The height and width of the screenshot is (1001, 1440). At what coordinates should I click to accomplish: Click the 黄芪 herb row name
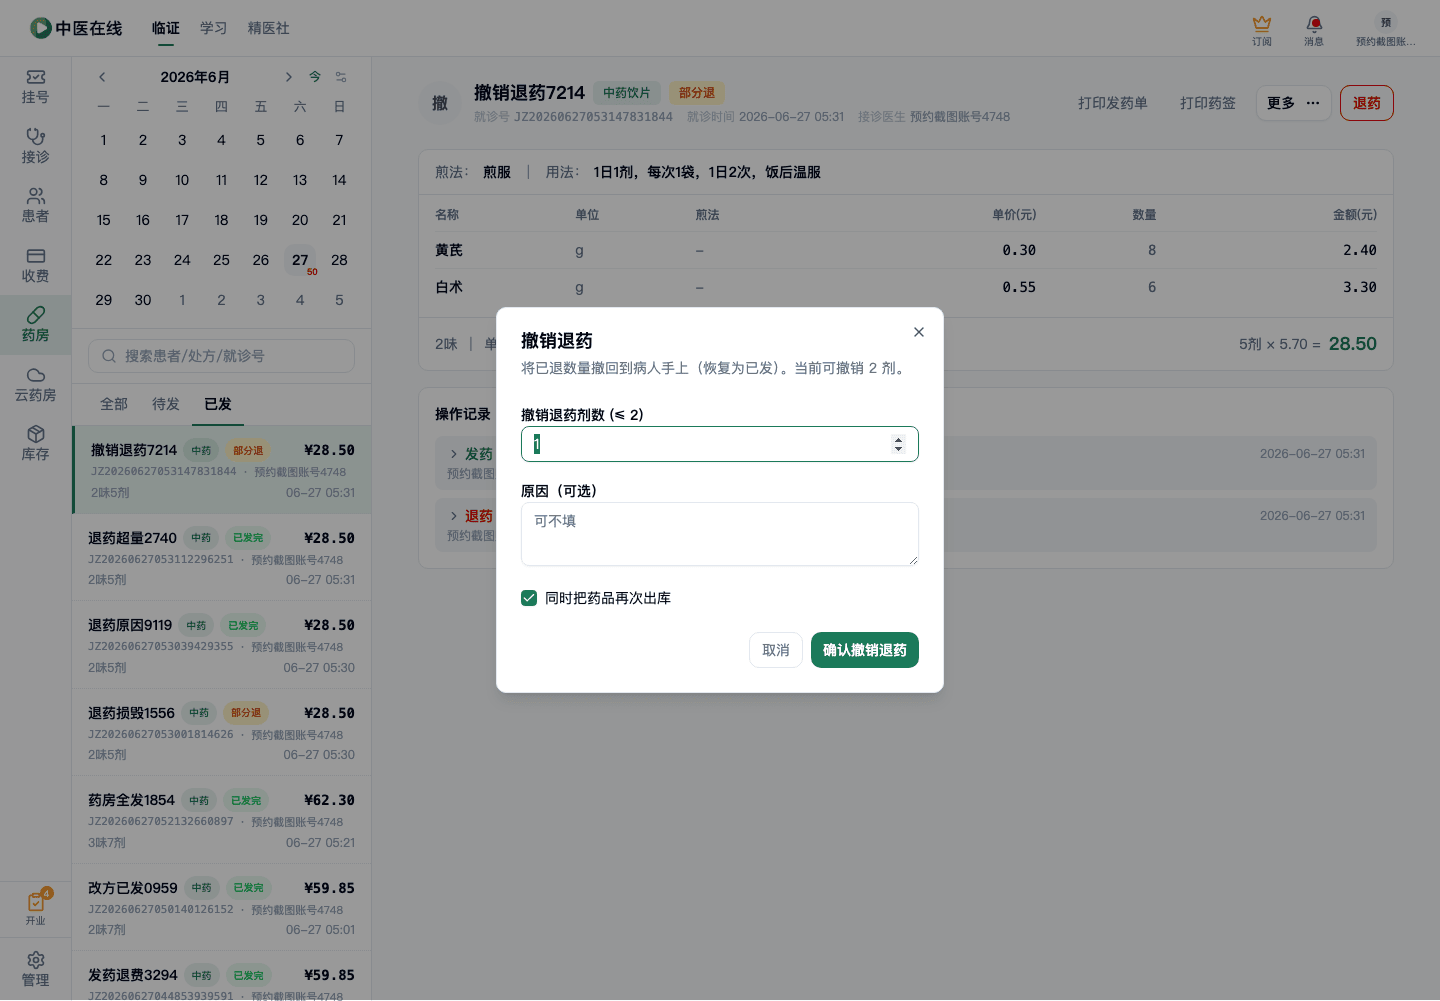[x=449, y=250]
